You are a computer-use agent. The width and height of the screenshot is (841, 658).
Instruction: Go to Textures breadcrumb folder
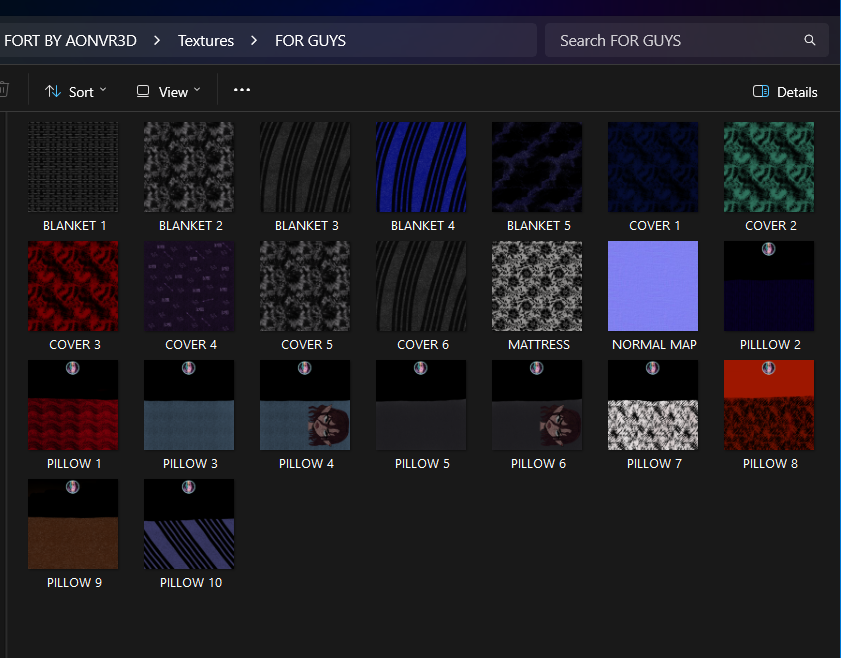pos(206,41)
